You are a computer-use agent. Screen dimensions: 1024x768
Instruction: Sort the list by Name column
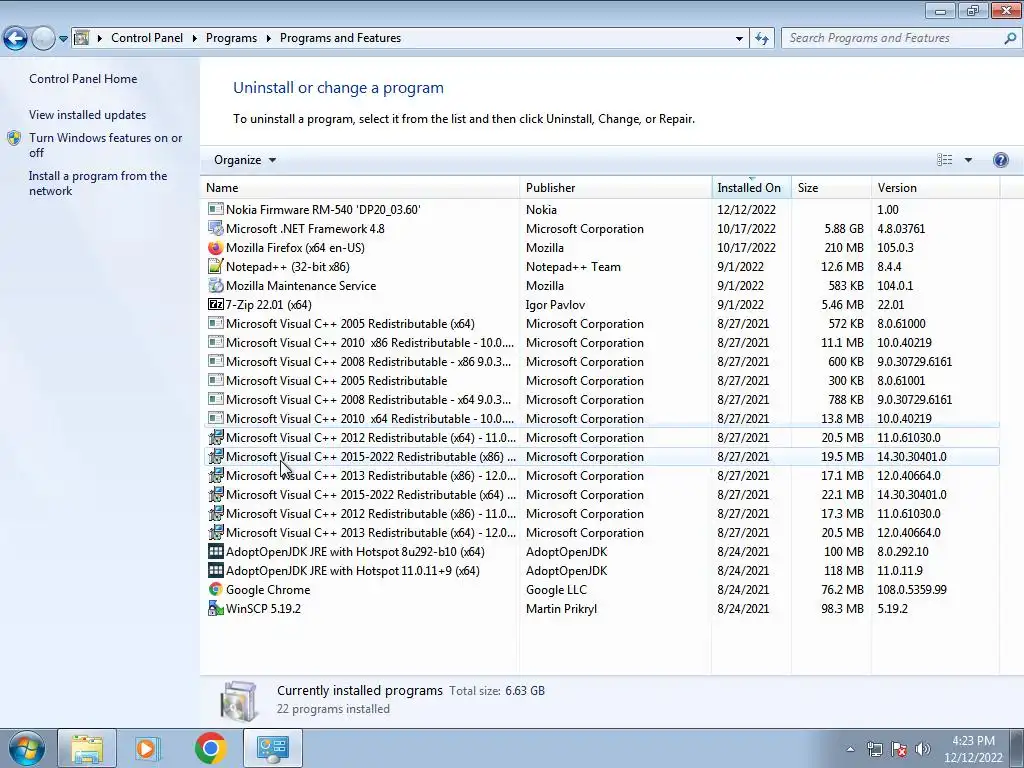[360, 187]
